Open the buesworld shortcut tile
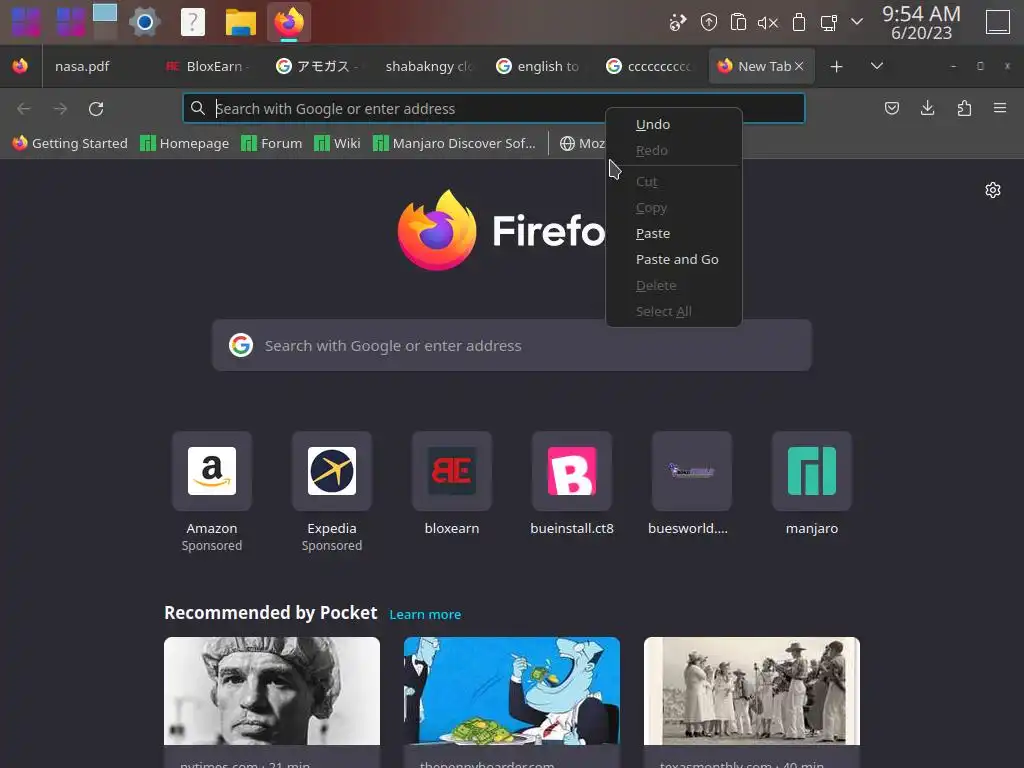 (692, 471)
